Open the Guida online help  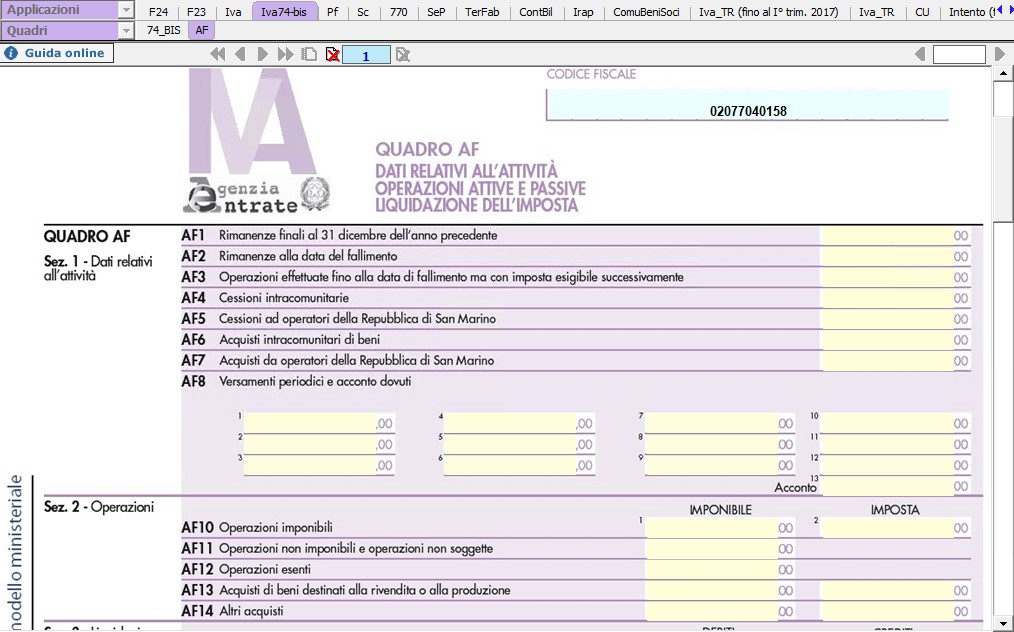[x=58, y=53]
